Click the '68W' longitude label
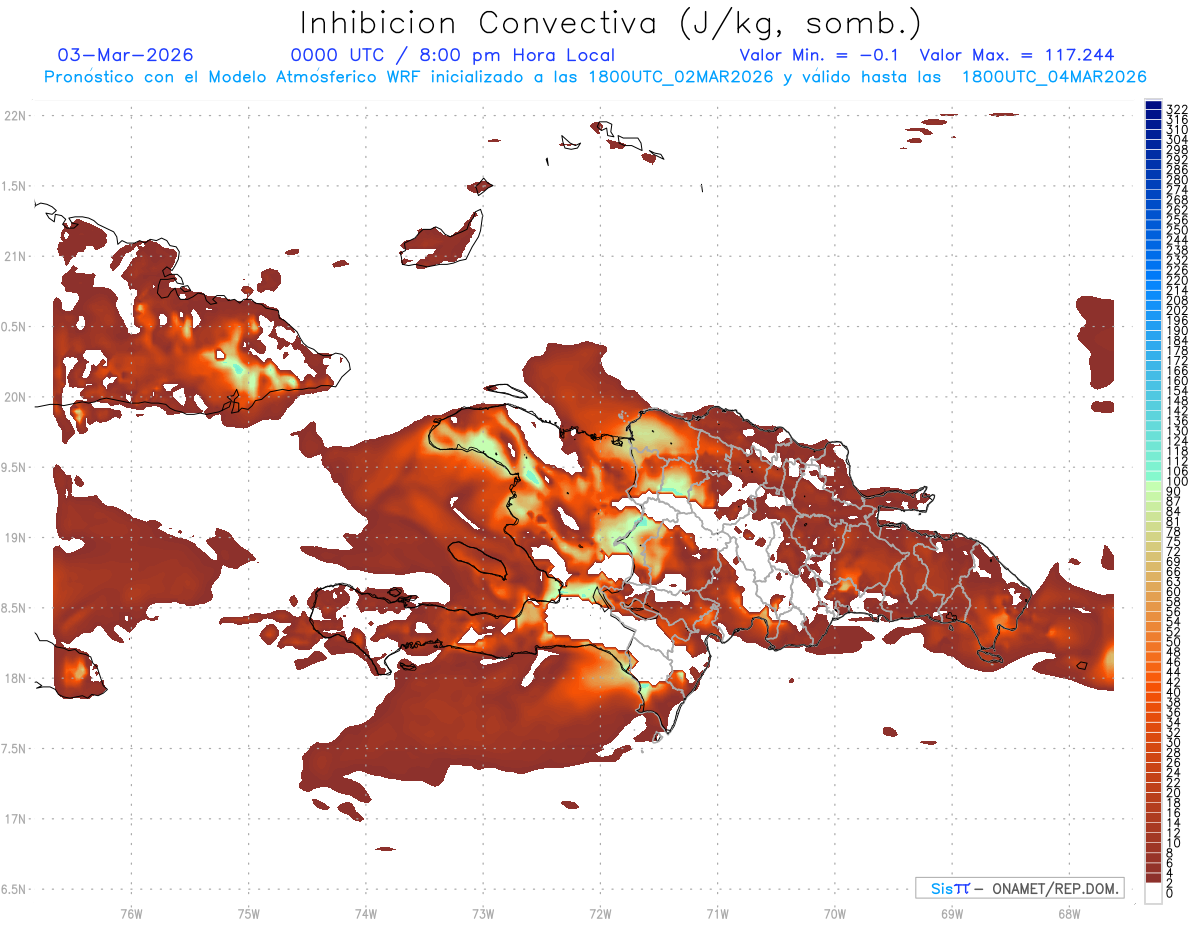The height and width of the screenshot is (927, 1200). coord(1068,912)
